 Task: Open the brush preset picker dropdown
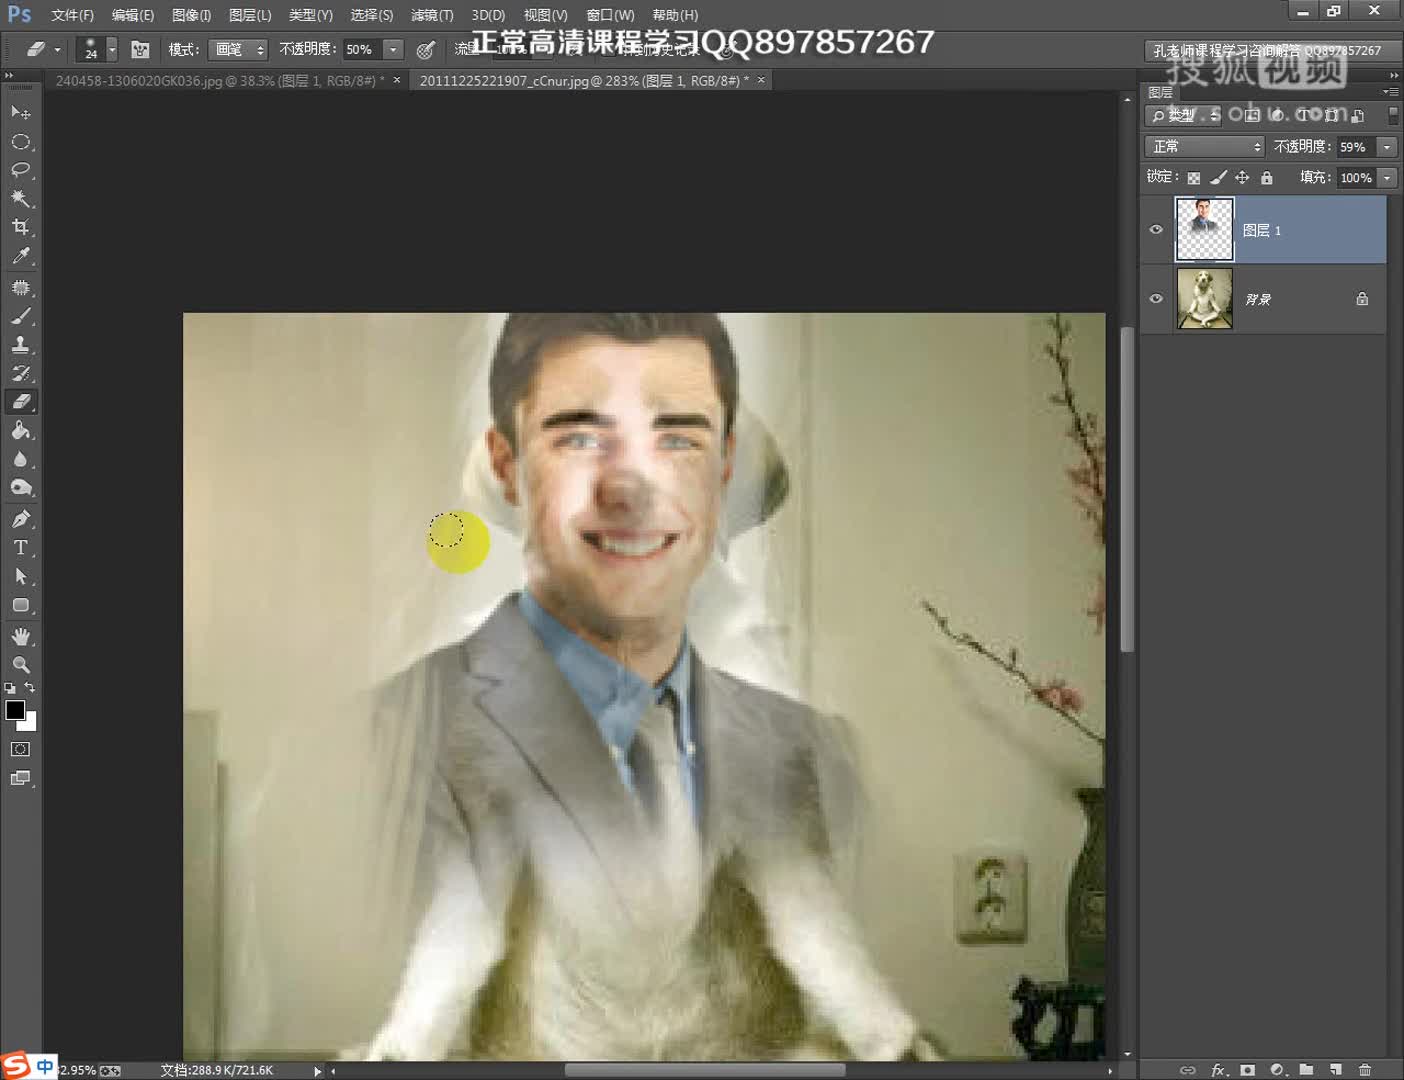[x=112, y=49]
